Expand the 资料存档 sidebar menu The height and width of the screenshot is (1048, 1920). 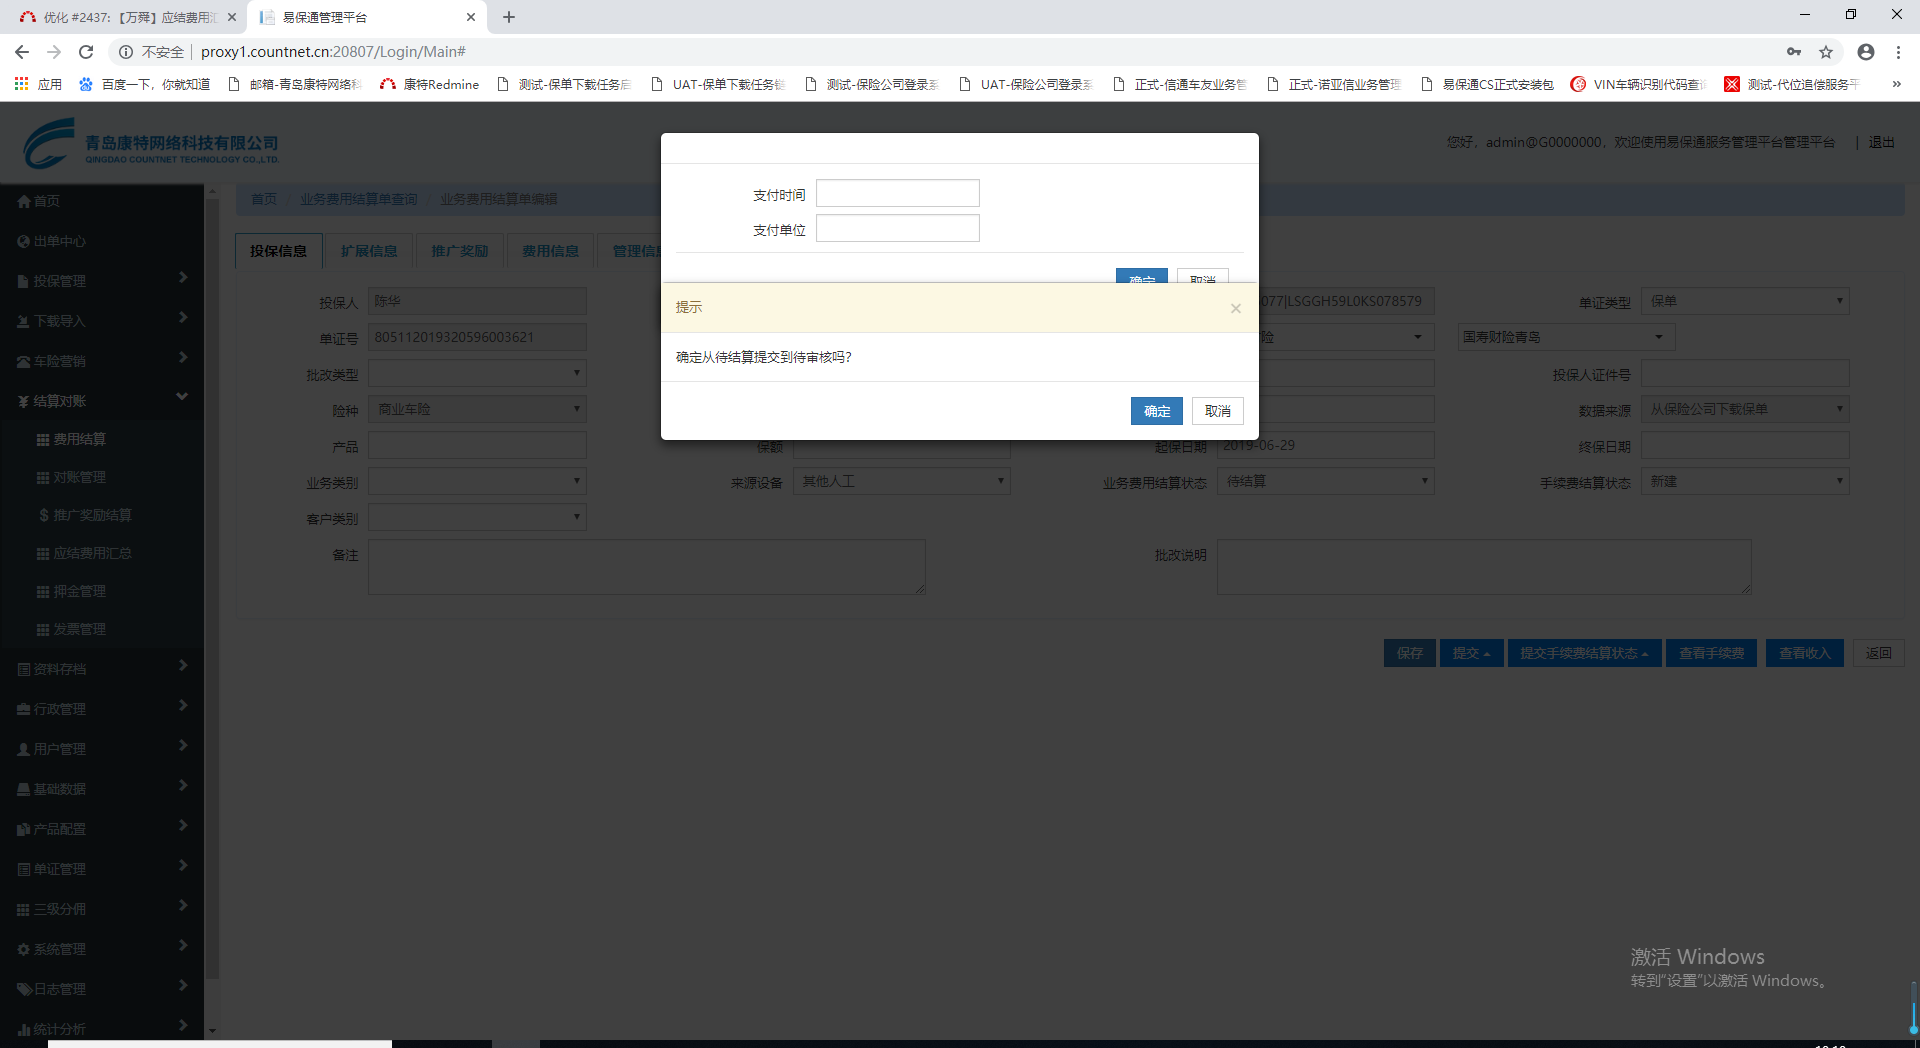coord(102,669)
